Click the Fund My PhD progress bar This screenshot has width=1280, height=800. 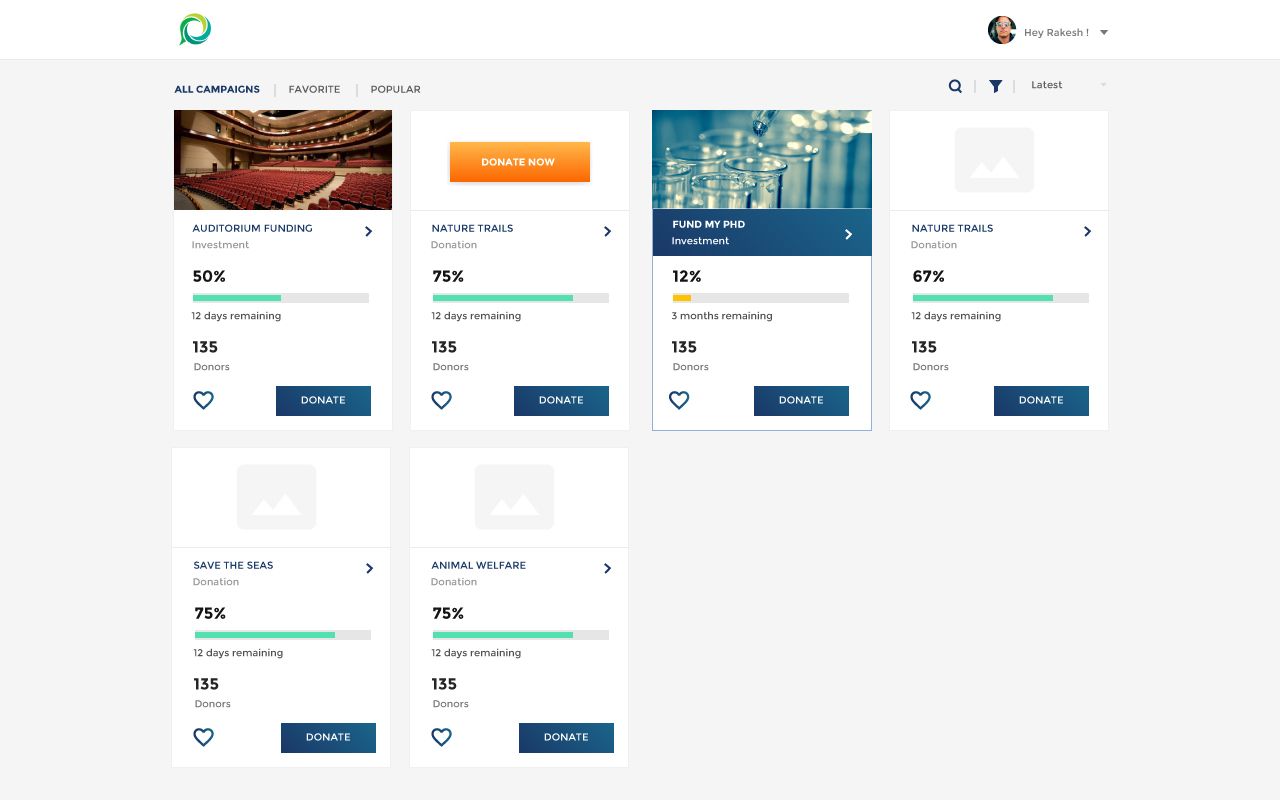coord(760,298)
